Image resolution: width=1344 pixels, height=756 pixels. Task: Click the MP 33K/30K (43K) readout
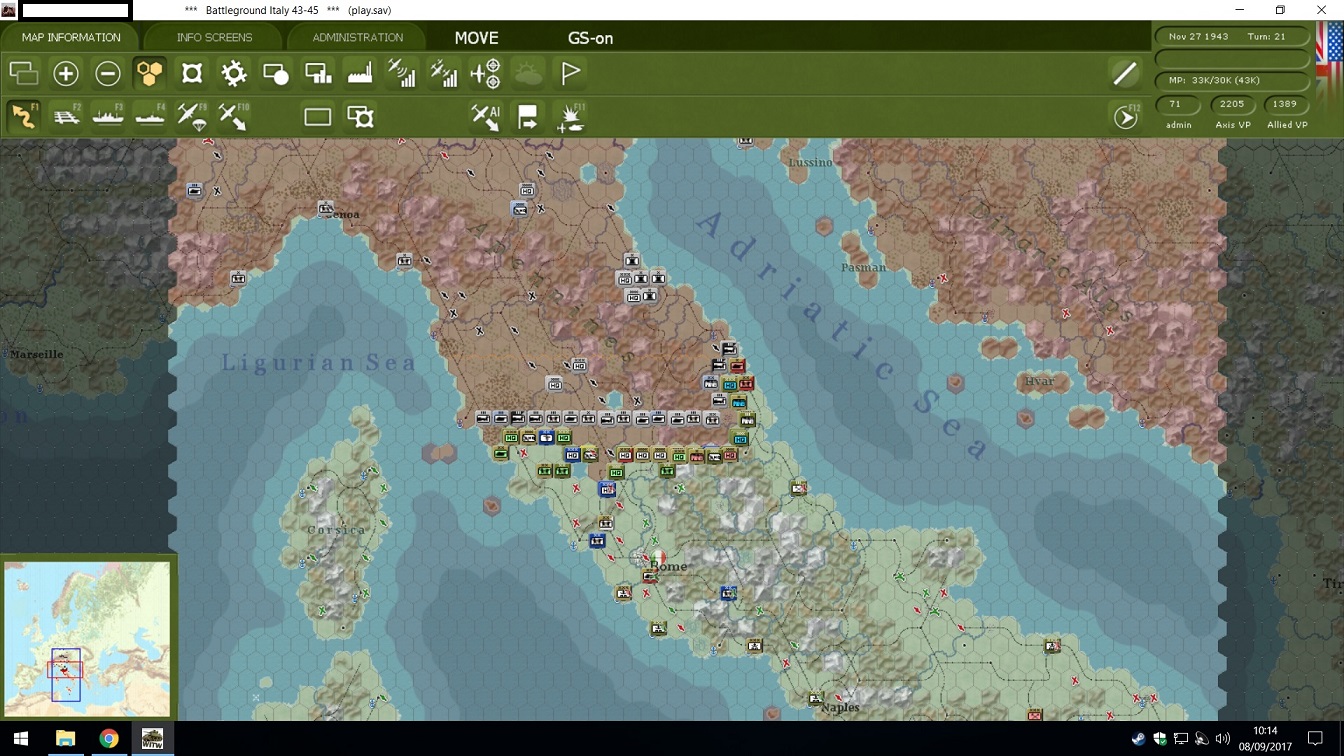pyautogui.click(x=1232, y=80)
